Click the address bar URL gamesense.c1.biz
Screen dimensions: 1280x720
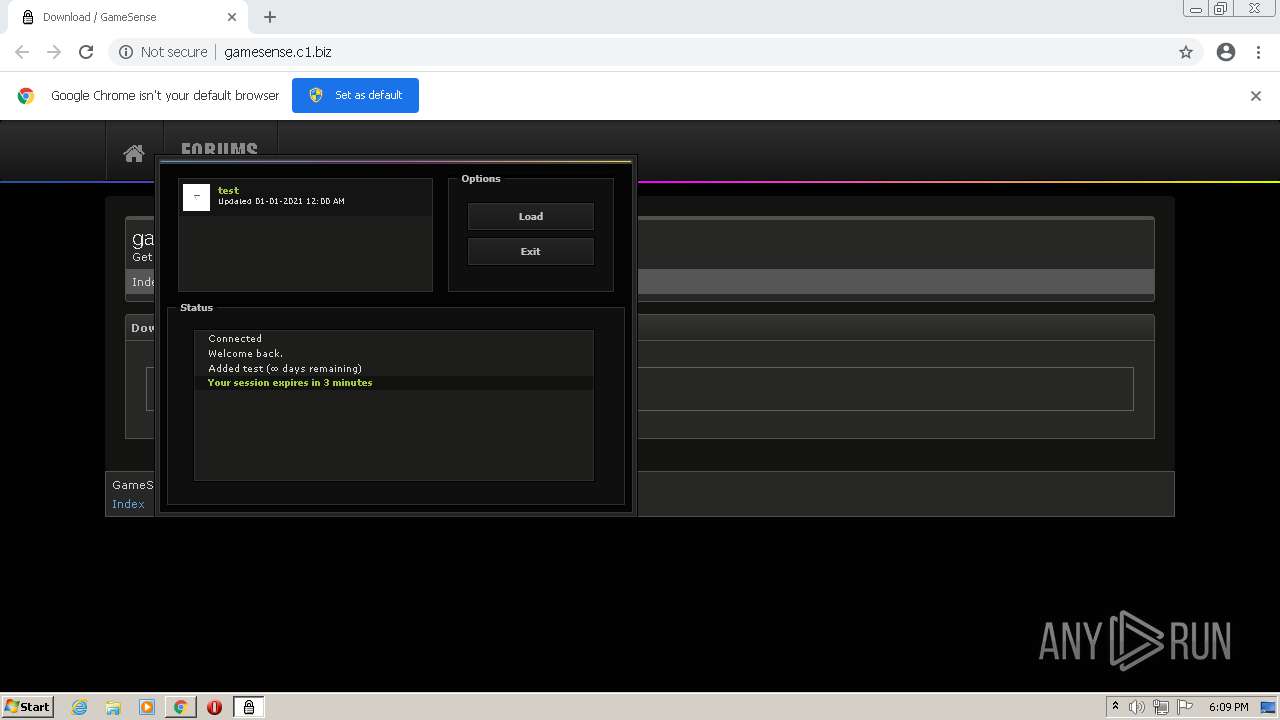278,52
